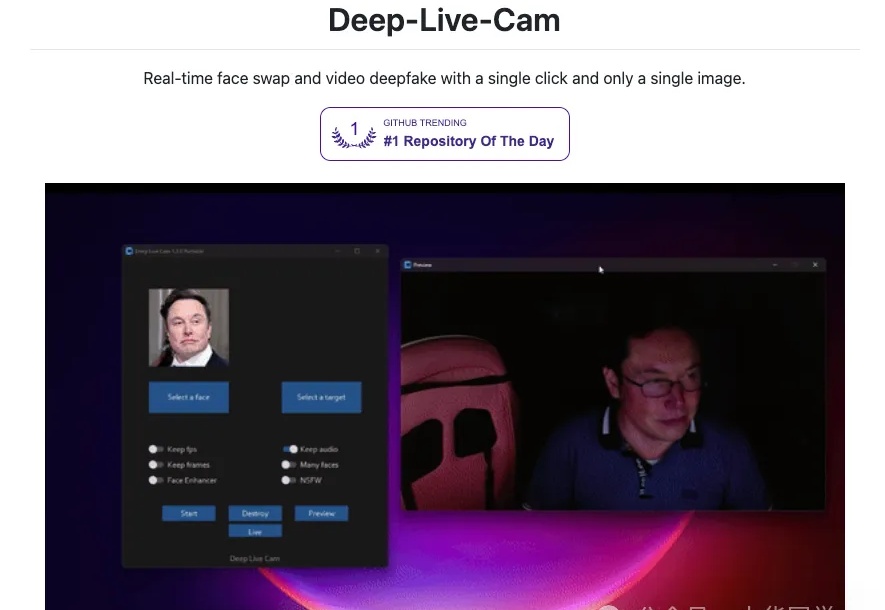Click the #1 Repository Of The Day link
The image size is (885, 610).
466,141
